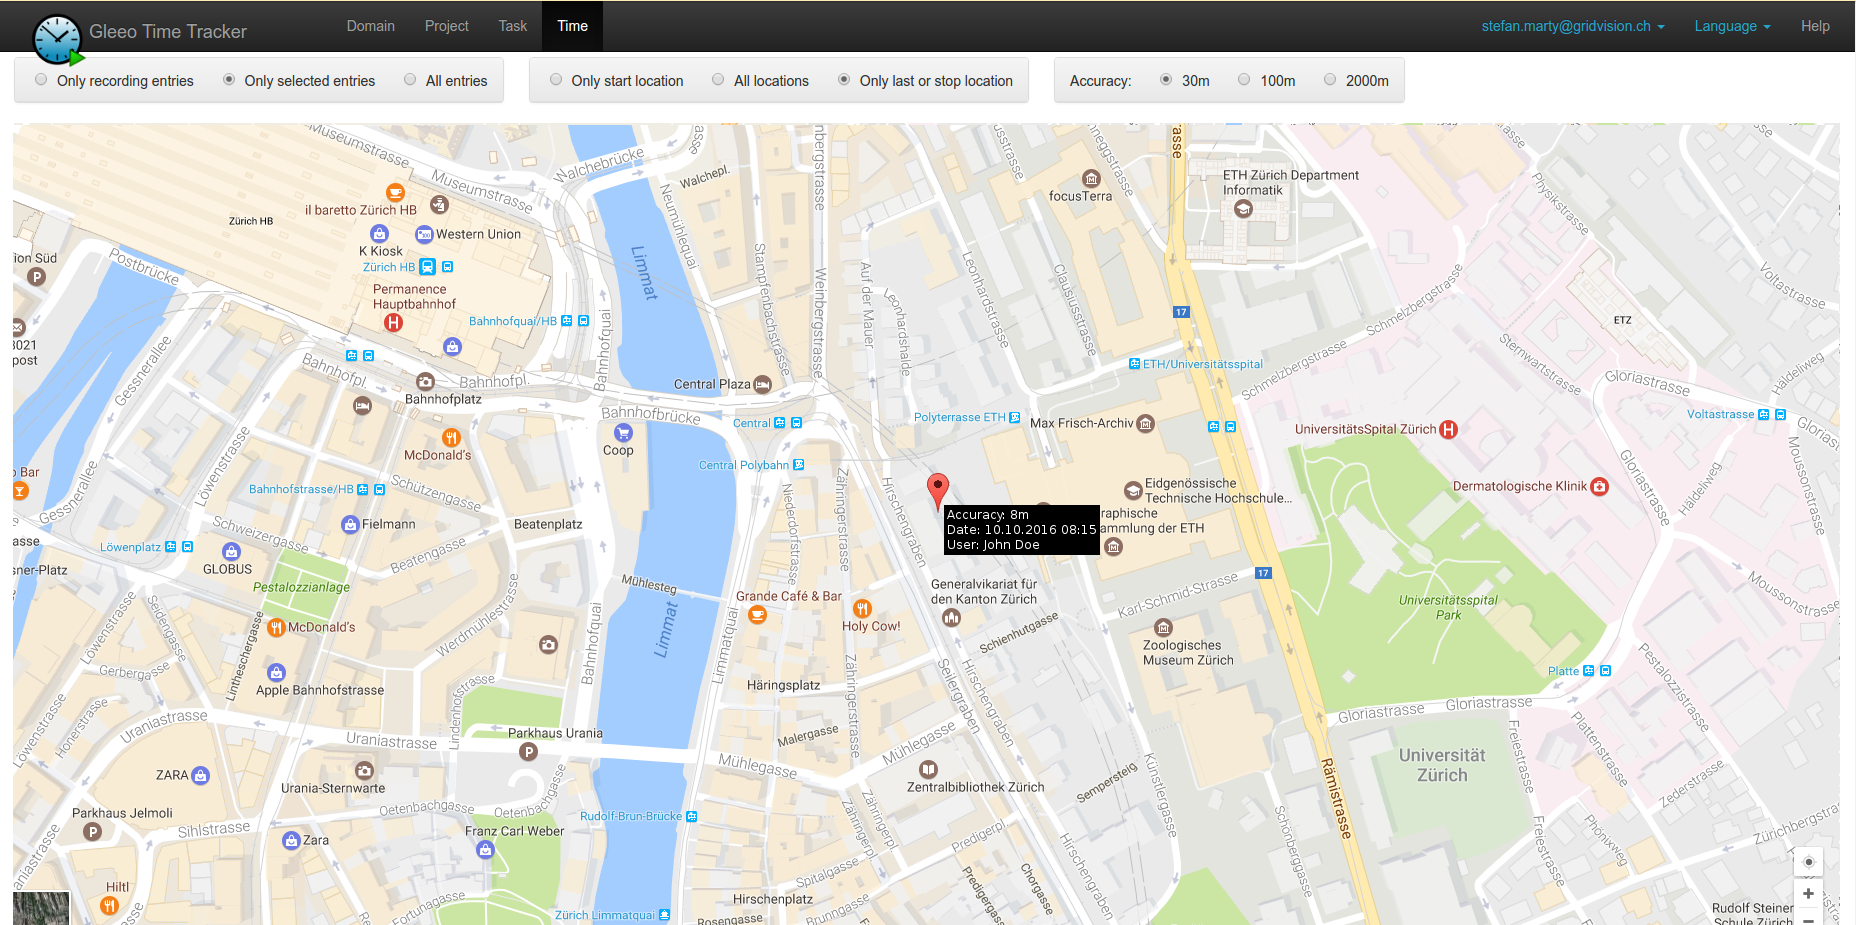The height and width of the screenshot is (925, 1856).
Task: Click the Polyterrasse ETH transit stop label
Action: (x=959, y=417)
